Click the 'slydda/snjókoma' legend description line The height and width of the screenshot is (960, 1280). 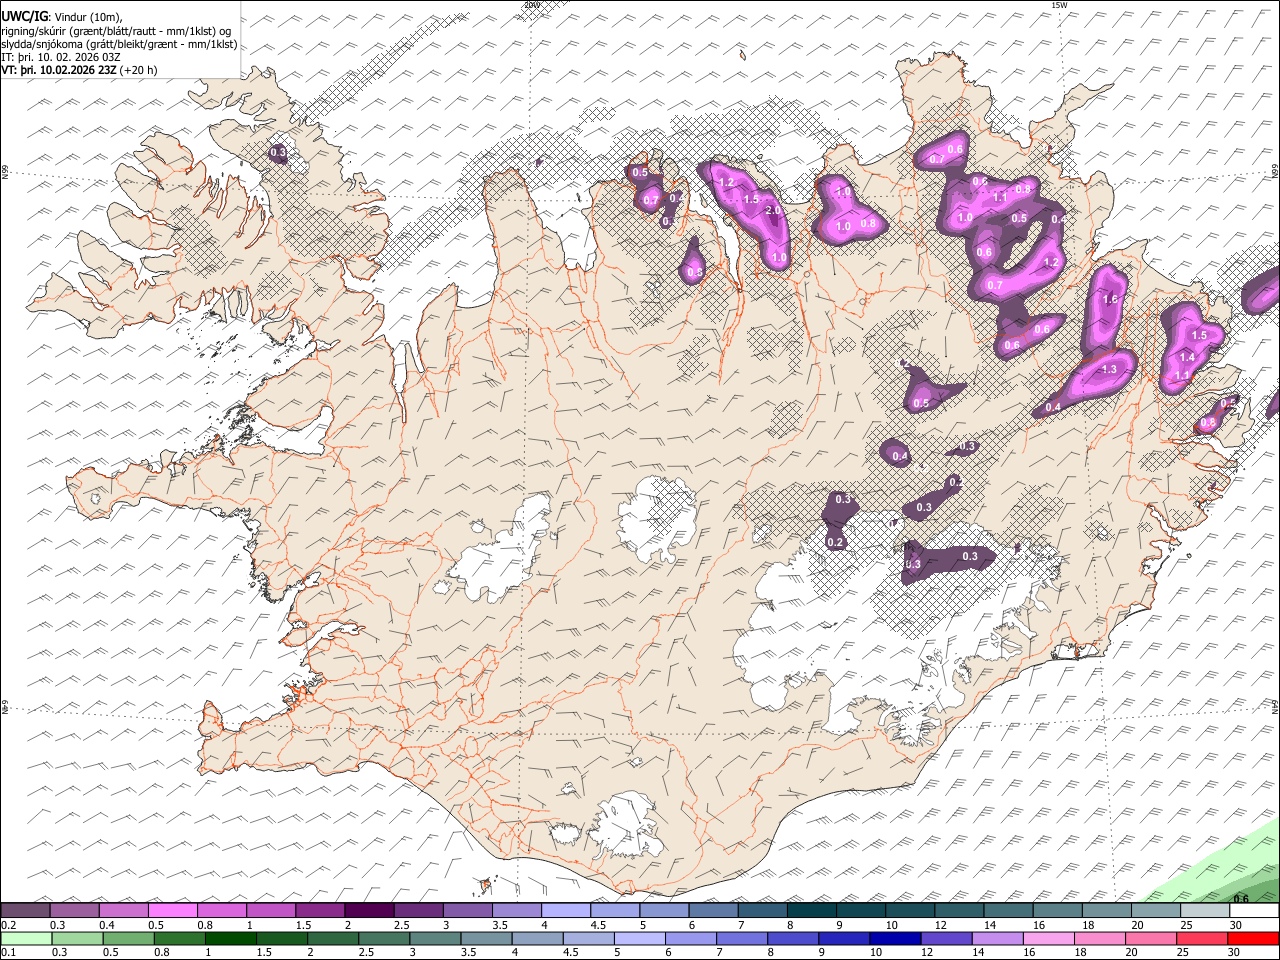pyautogui.click(x=119, y=44)
